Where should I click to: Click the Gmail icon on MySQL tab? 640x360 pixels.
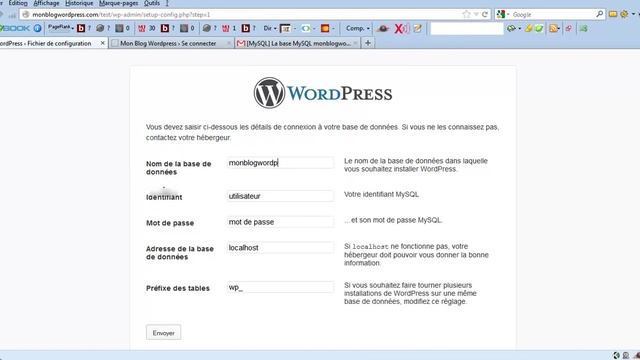tap(241, 43)
